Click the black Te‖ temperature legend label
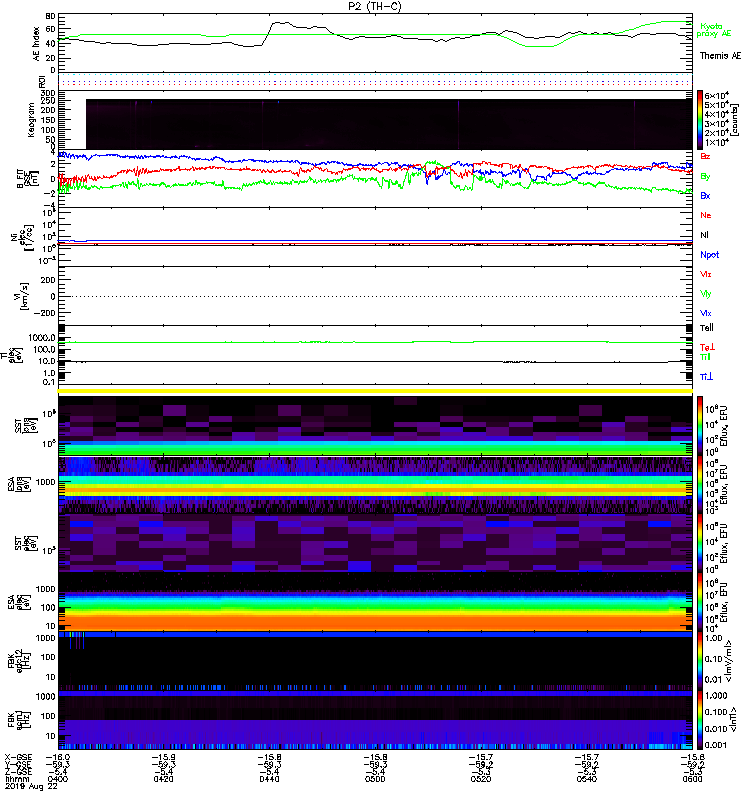The height and width of the screenshot is (800, 750). pos(706,328)
